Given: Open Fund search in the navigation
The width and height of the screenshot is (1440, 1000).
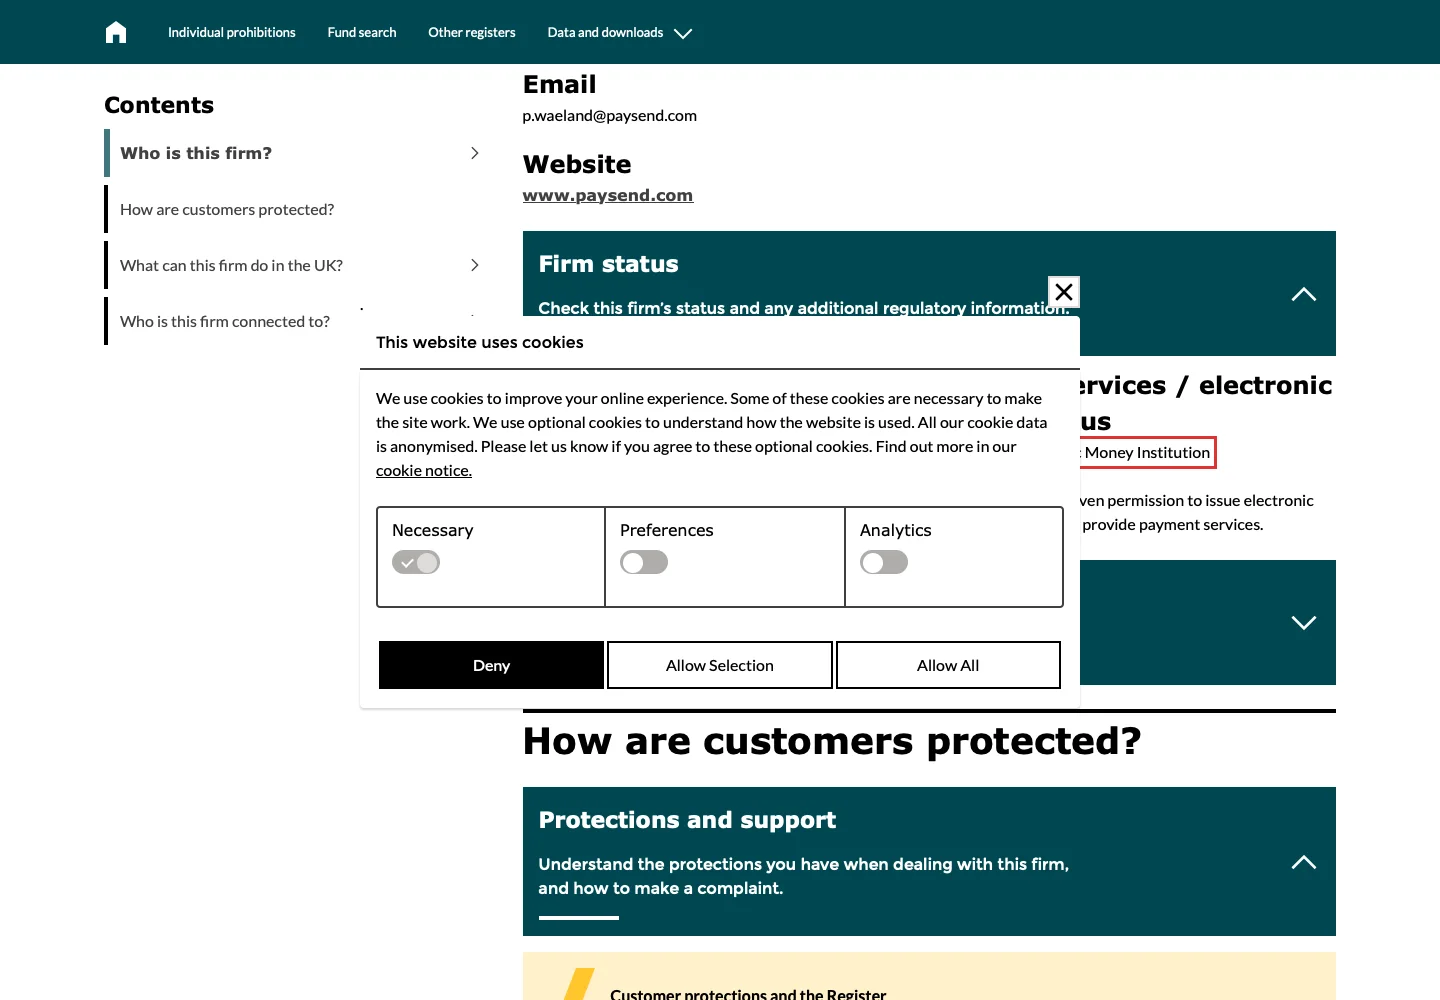Looking at the screenshot, I should (362, 32).
